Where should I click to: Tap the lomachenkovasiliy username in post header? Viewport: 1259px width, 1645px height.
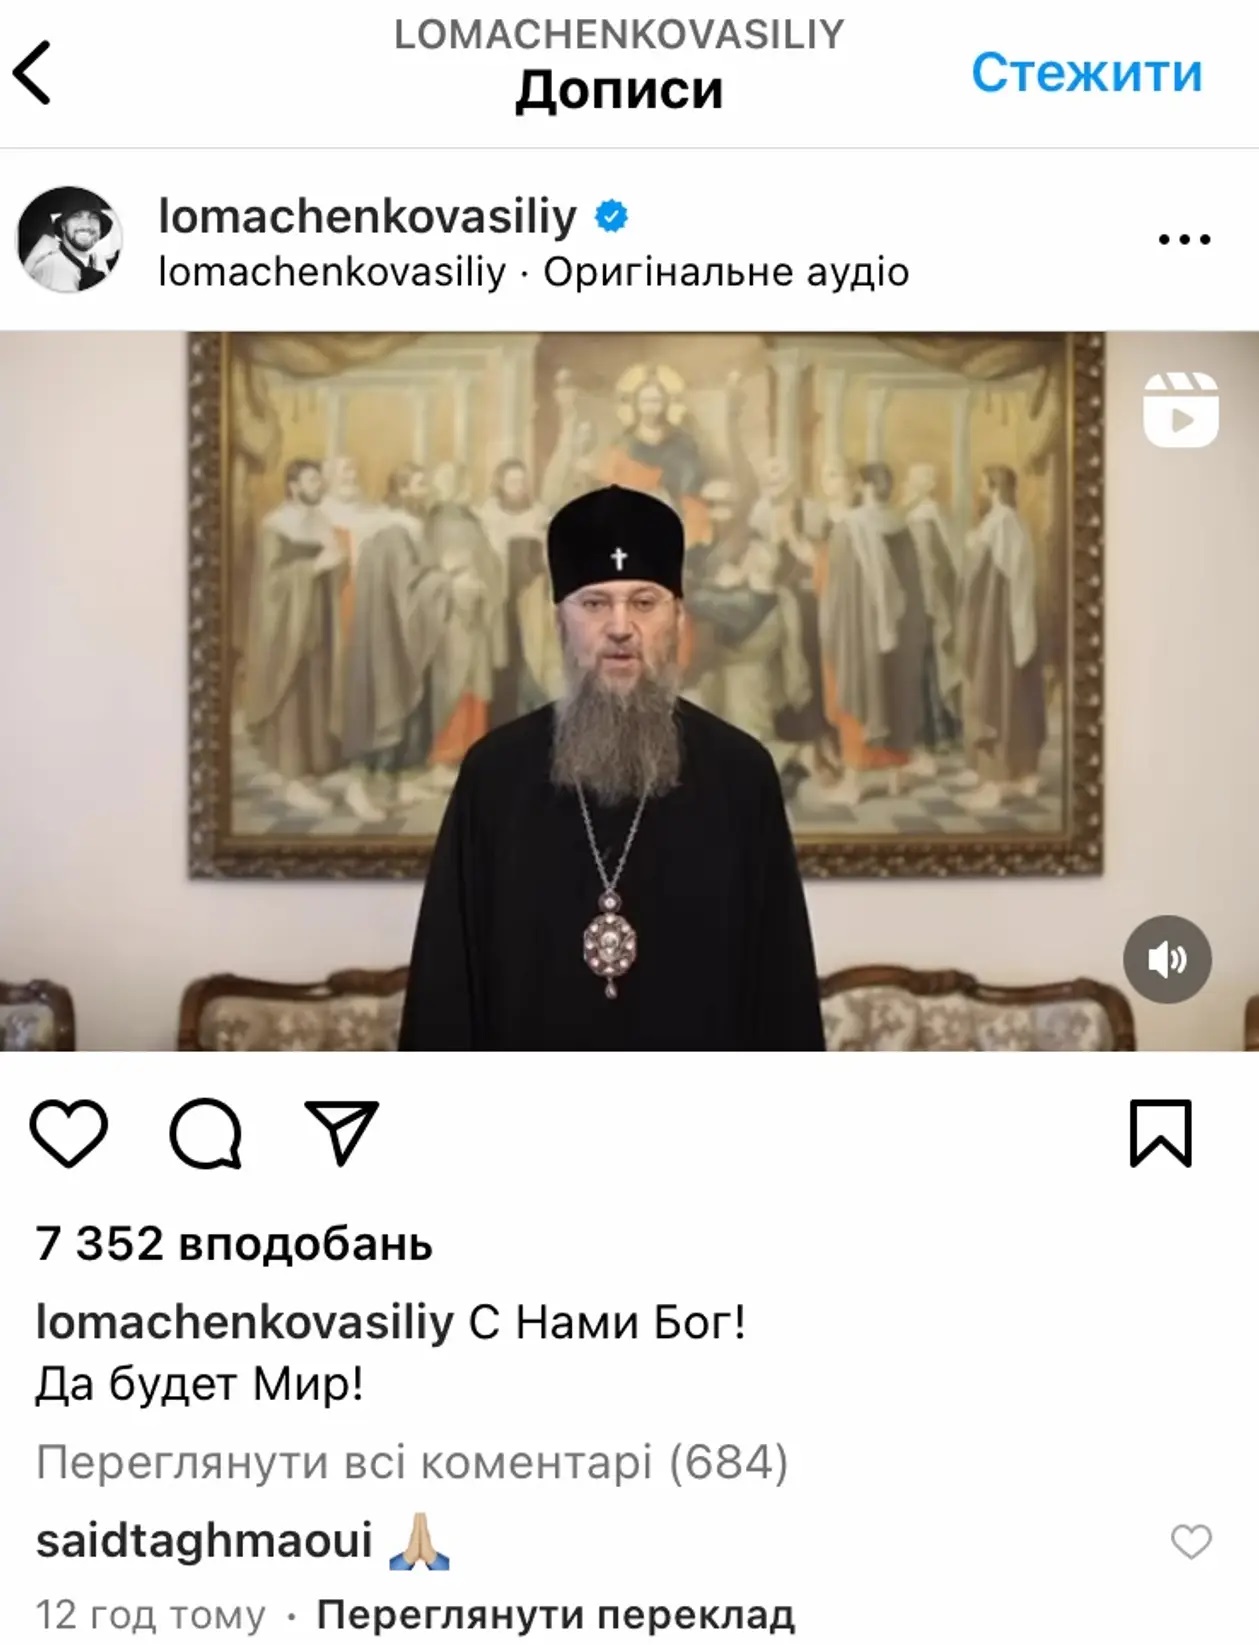[x=368, y=215]
